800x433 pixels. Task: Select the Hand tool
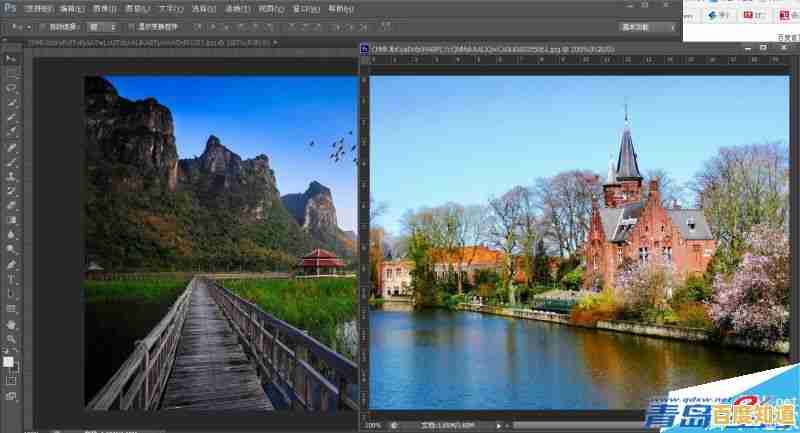click(12, 324)
